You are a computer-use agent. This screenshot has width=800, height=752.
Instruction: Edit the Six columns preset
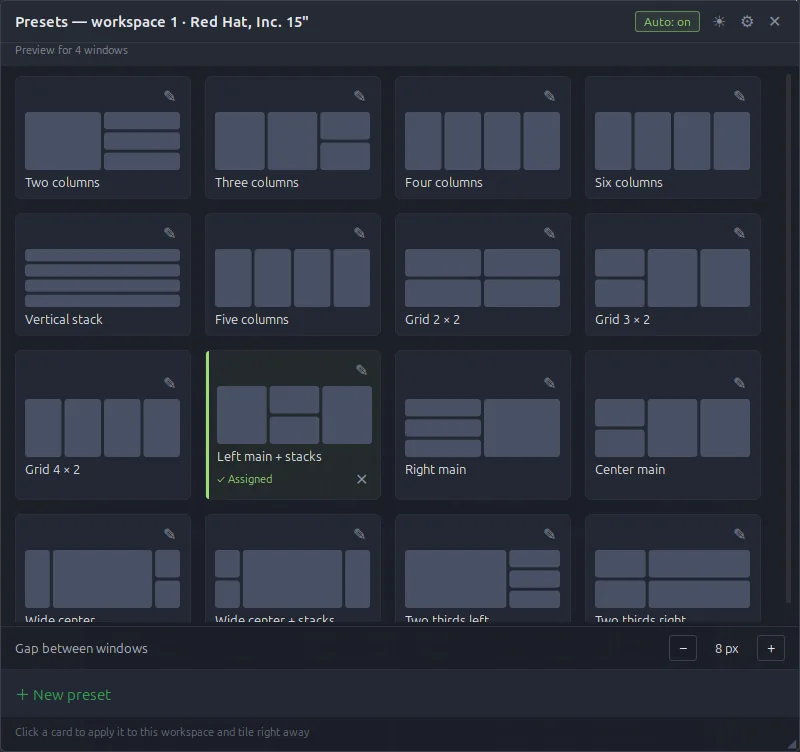pos(739,96)
